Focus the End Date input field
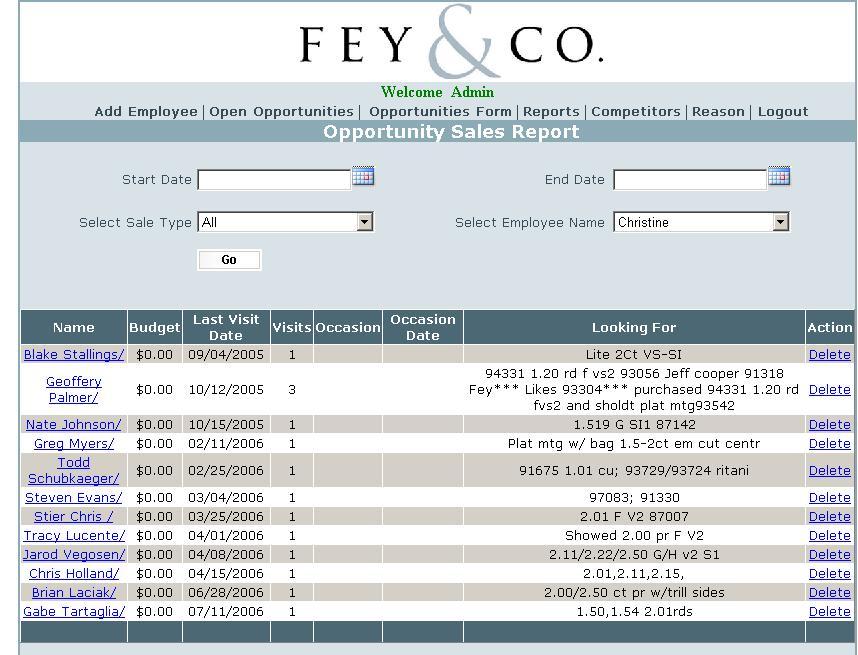This screenshot has height=655, width=858. click(689, 179)
